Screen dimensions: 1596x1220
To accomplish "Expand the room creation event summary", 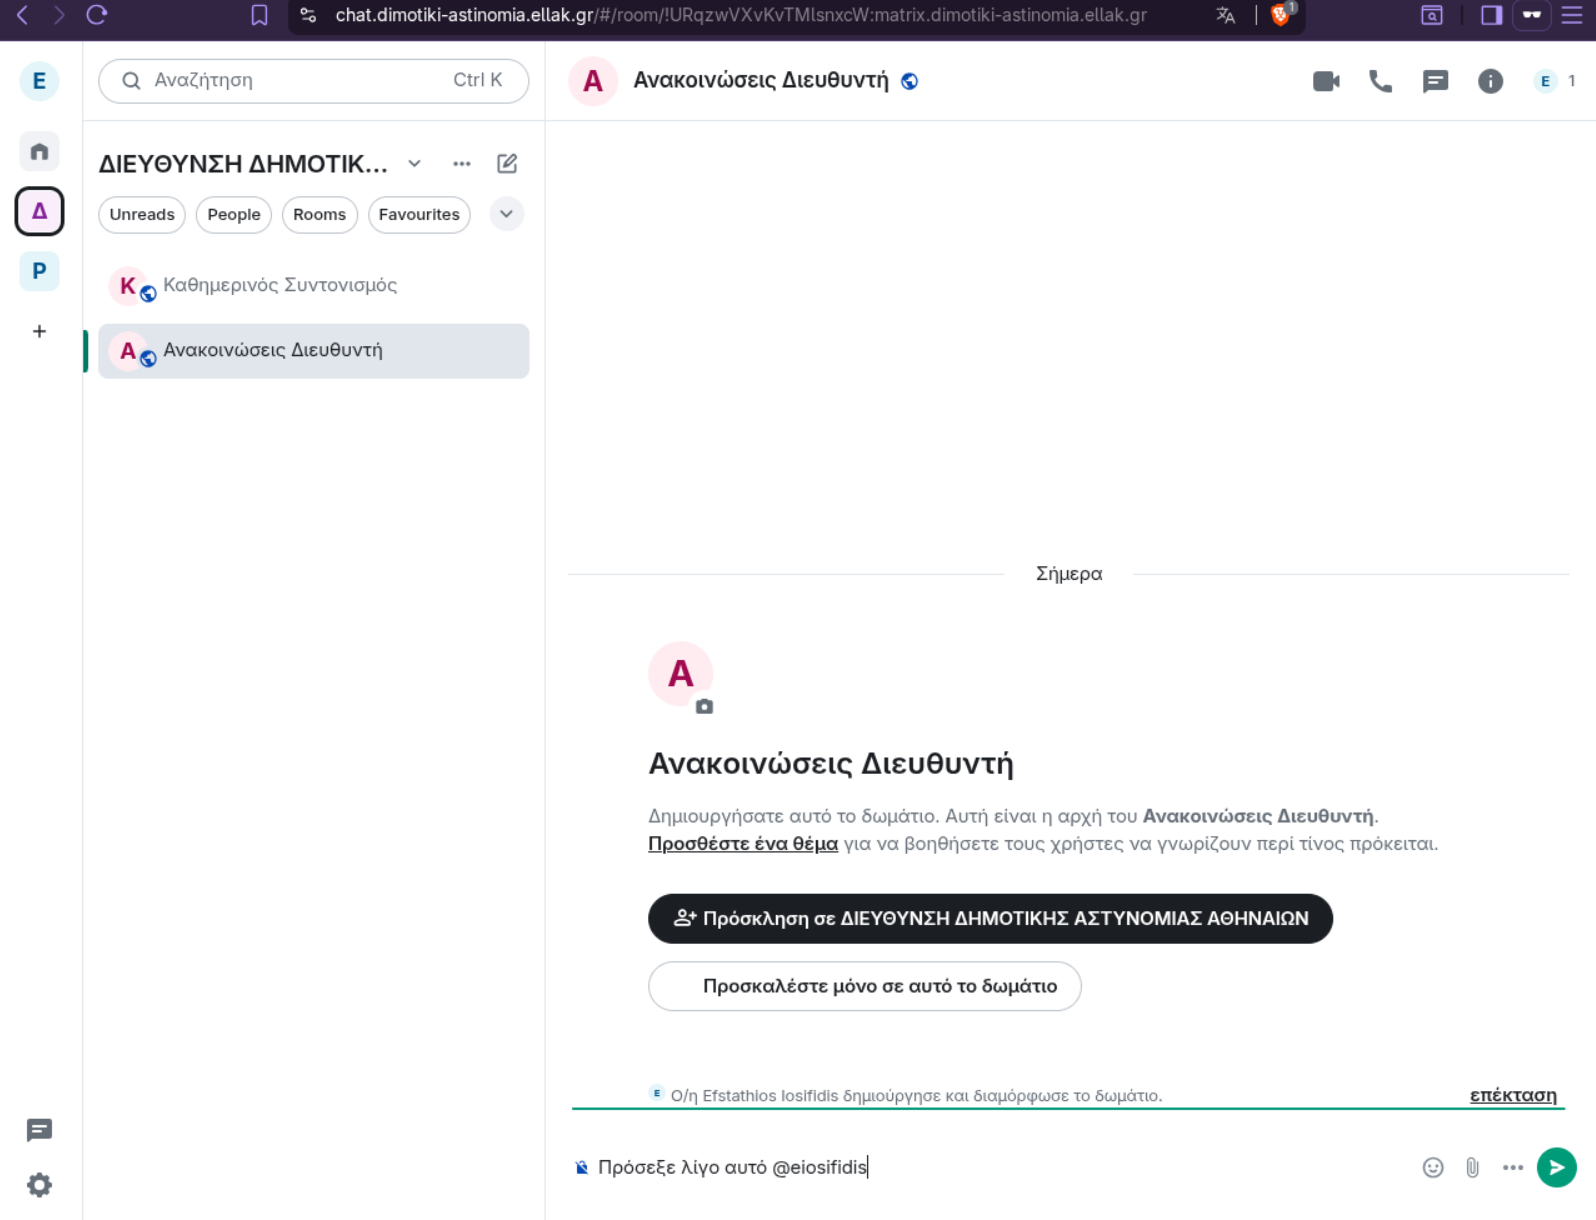I will click(x=1512, y=1095).
